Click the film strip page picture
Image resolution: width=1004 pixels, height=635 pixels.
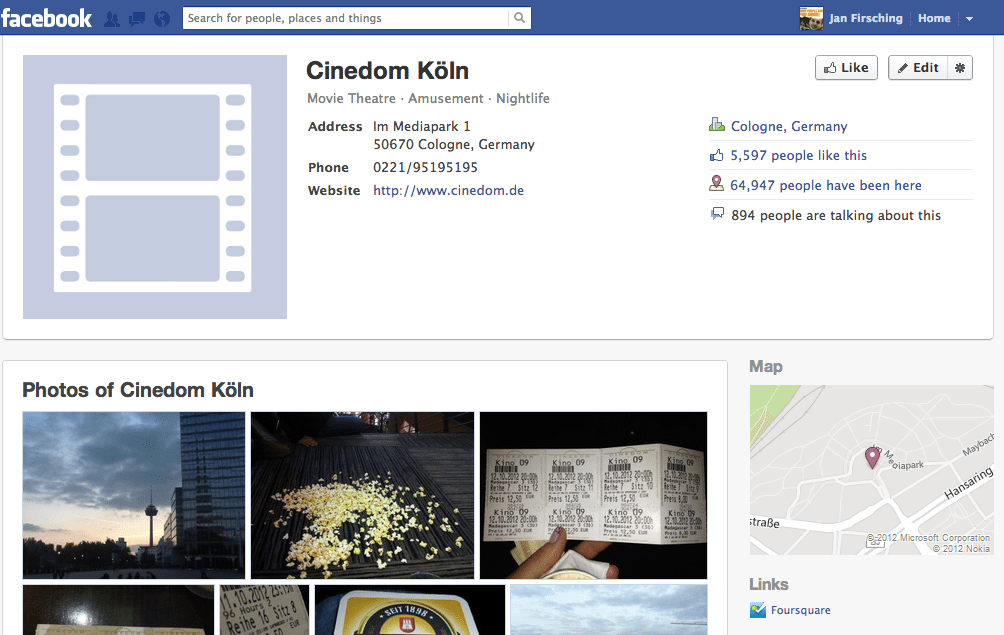click(155, 187)
